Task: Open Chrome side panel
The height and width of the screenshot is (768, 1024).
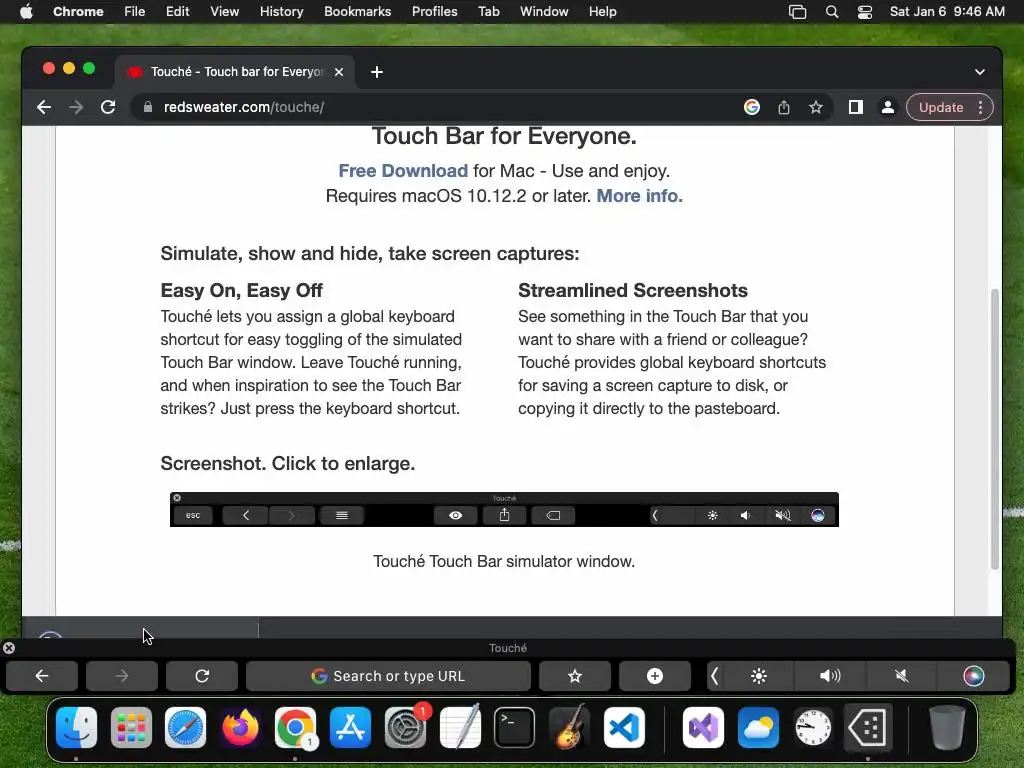Action: coord(856,107)
